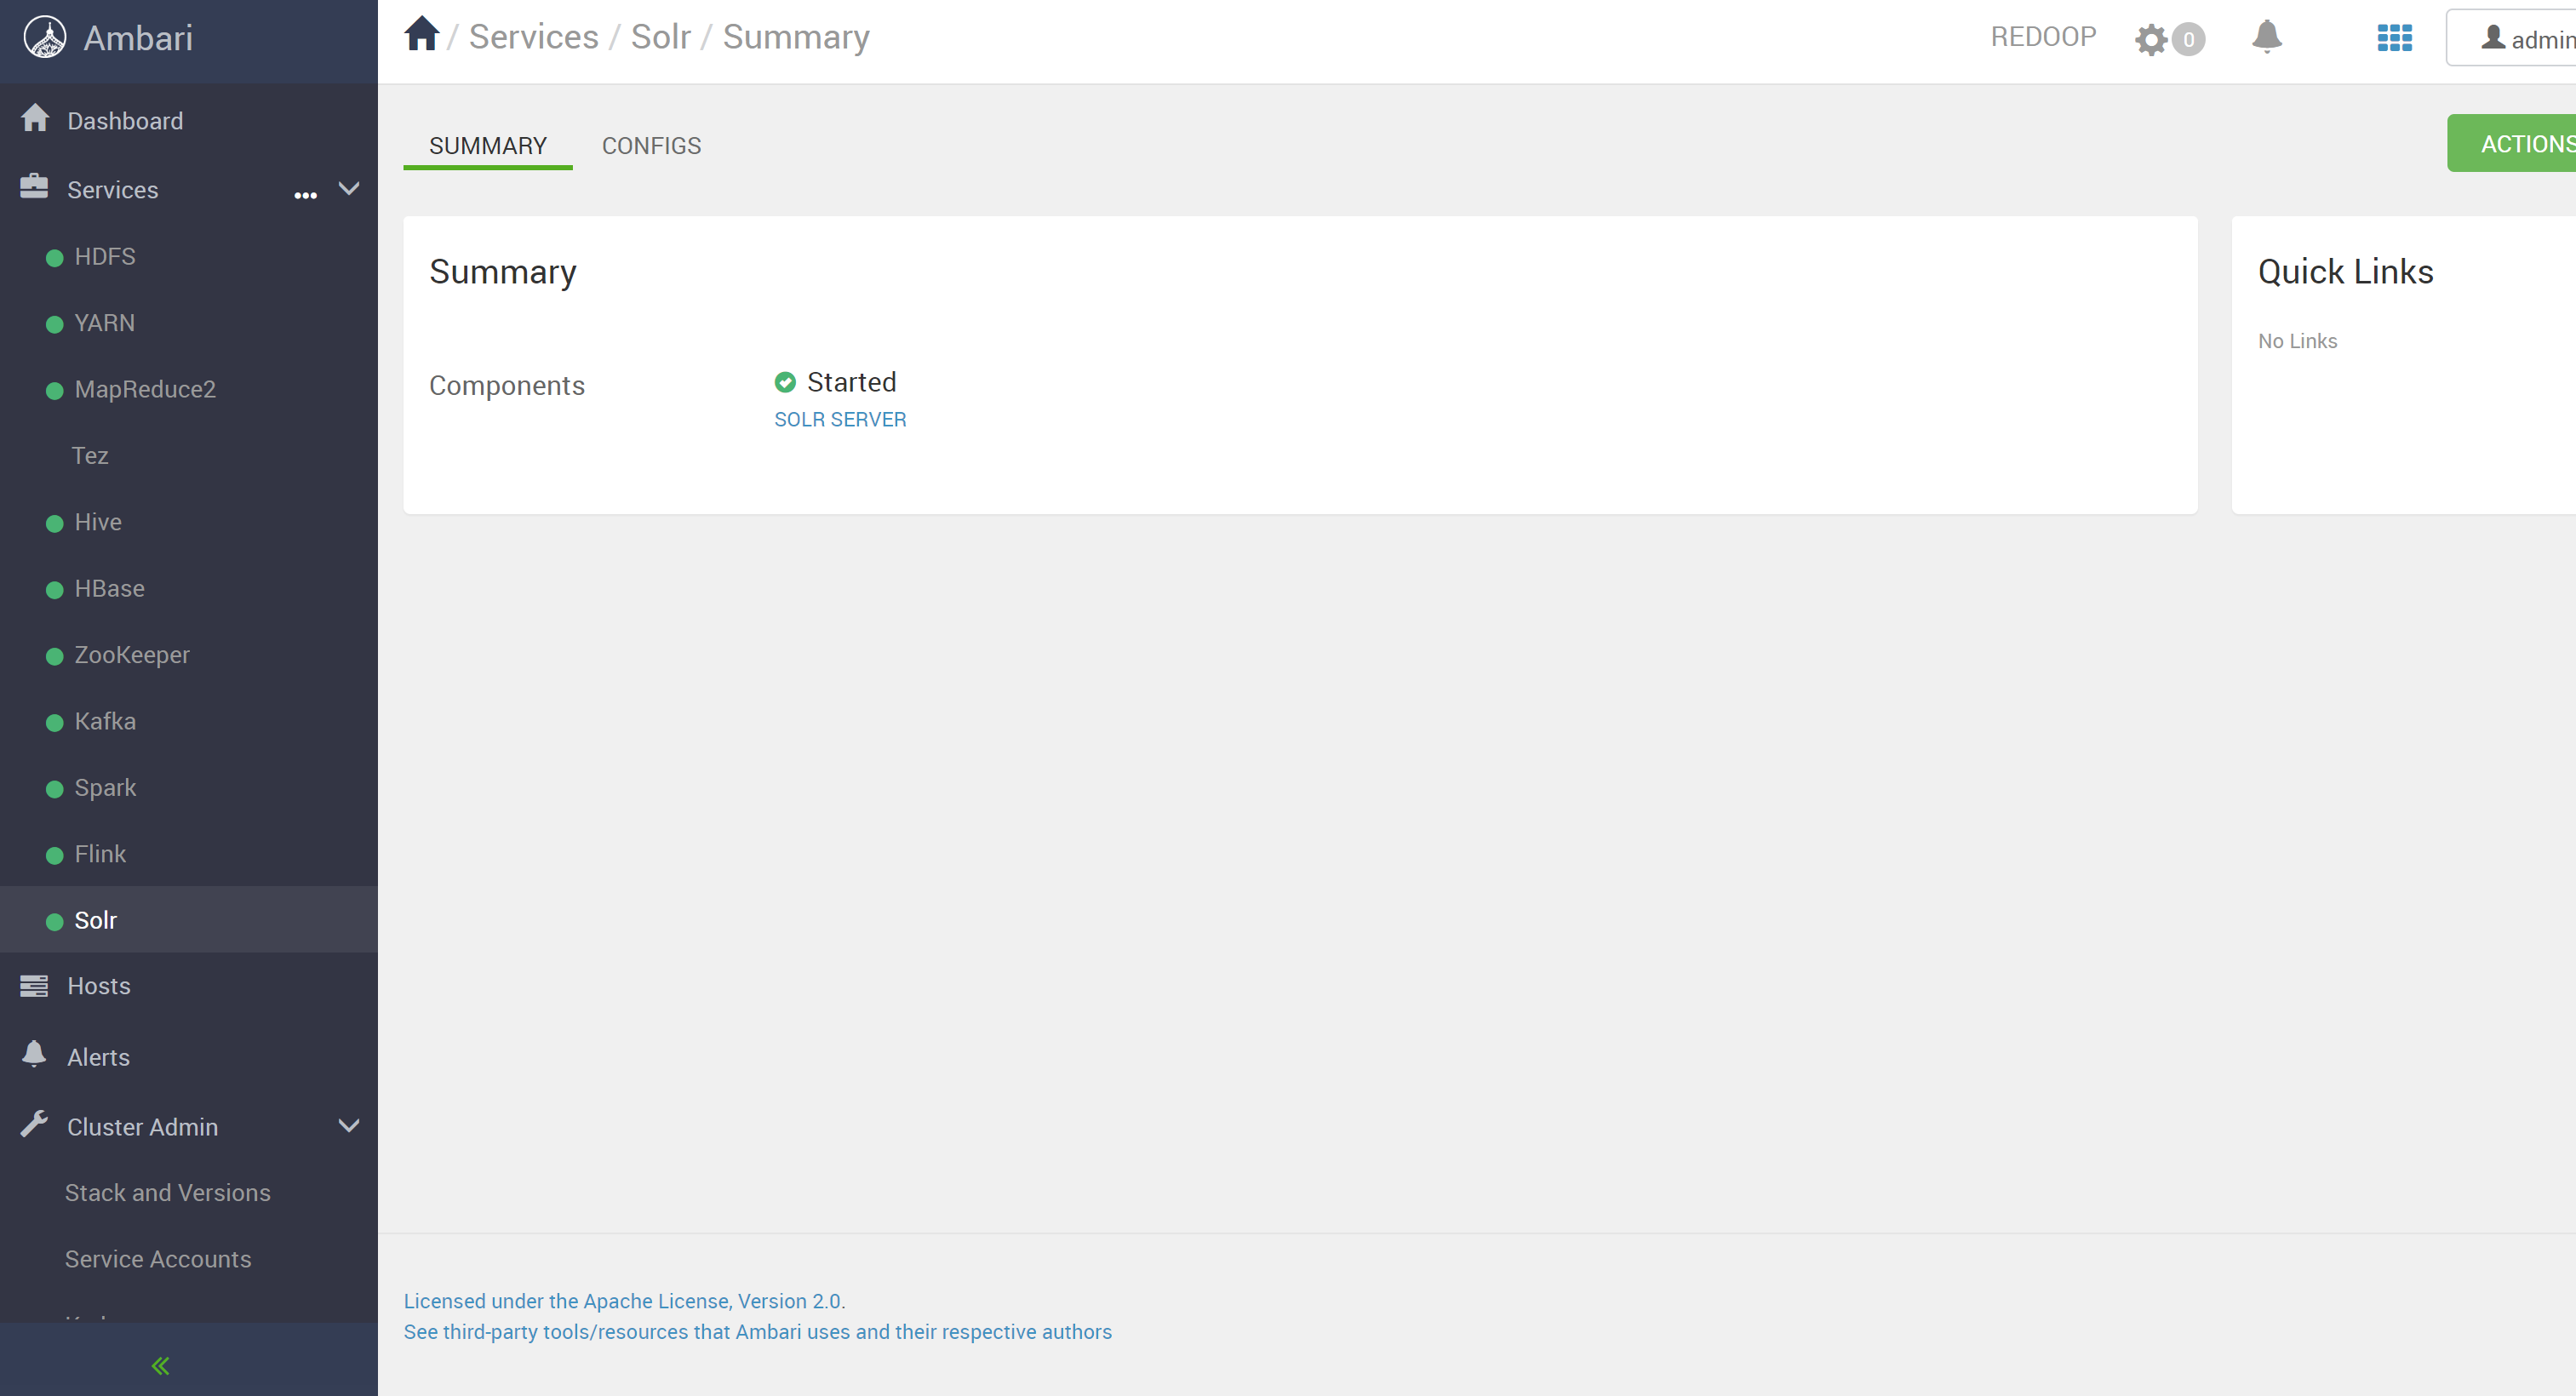Open the admin user dropdown
This screenshot has height=1396, width=2576.
2511,38
